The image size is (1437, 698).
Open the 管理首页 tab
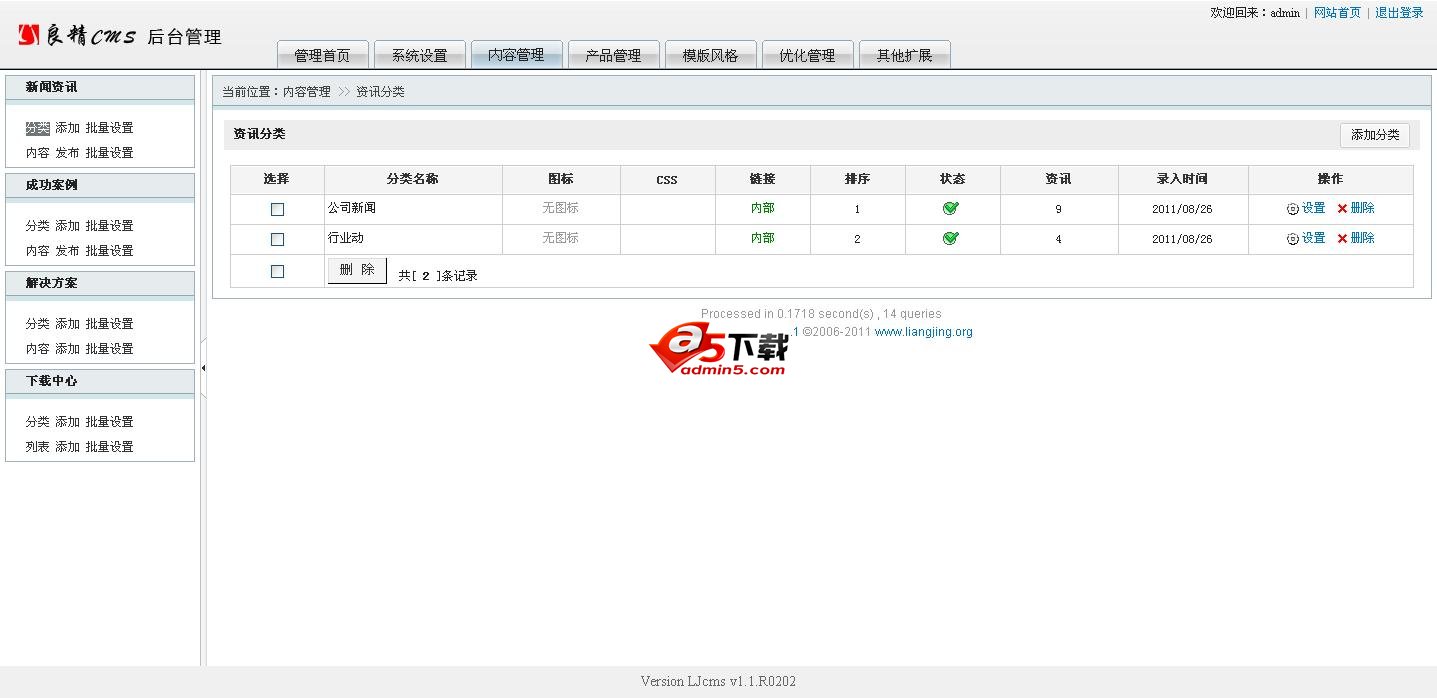pyautogui.click(x=322, y=55)
